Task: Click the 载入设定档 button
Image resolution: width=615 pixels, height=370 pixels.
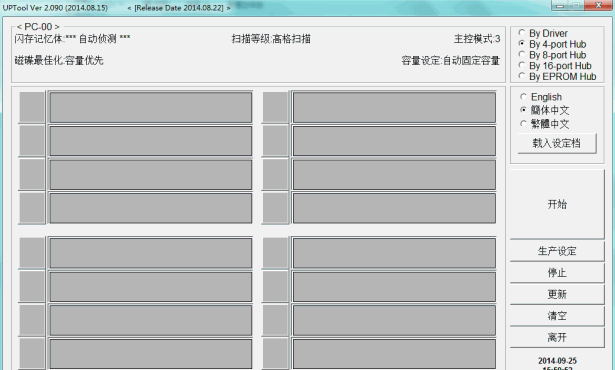Action: (x=557, y=143)
